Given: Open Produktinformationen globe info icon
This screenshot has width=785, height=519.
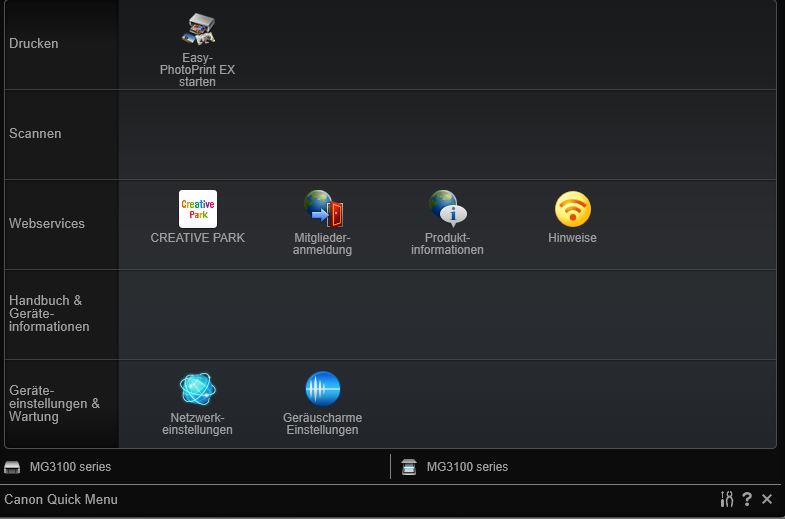Looking at the screenshot, I should pyautogui.click(x=448, y=209).
